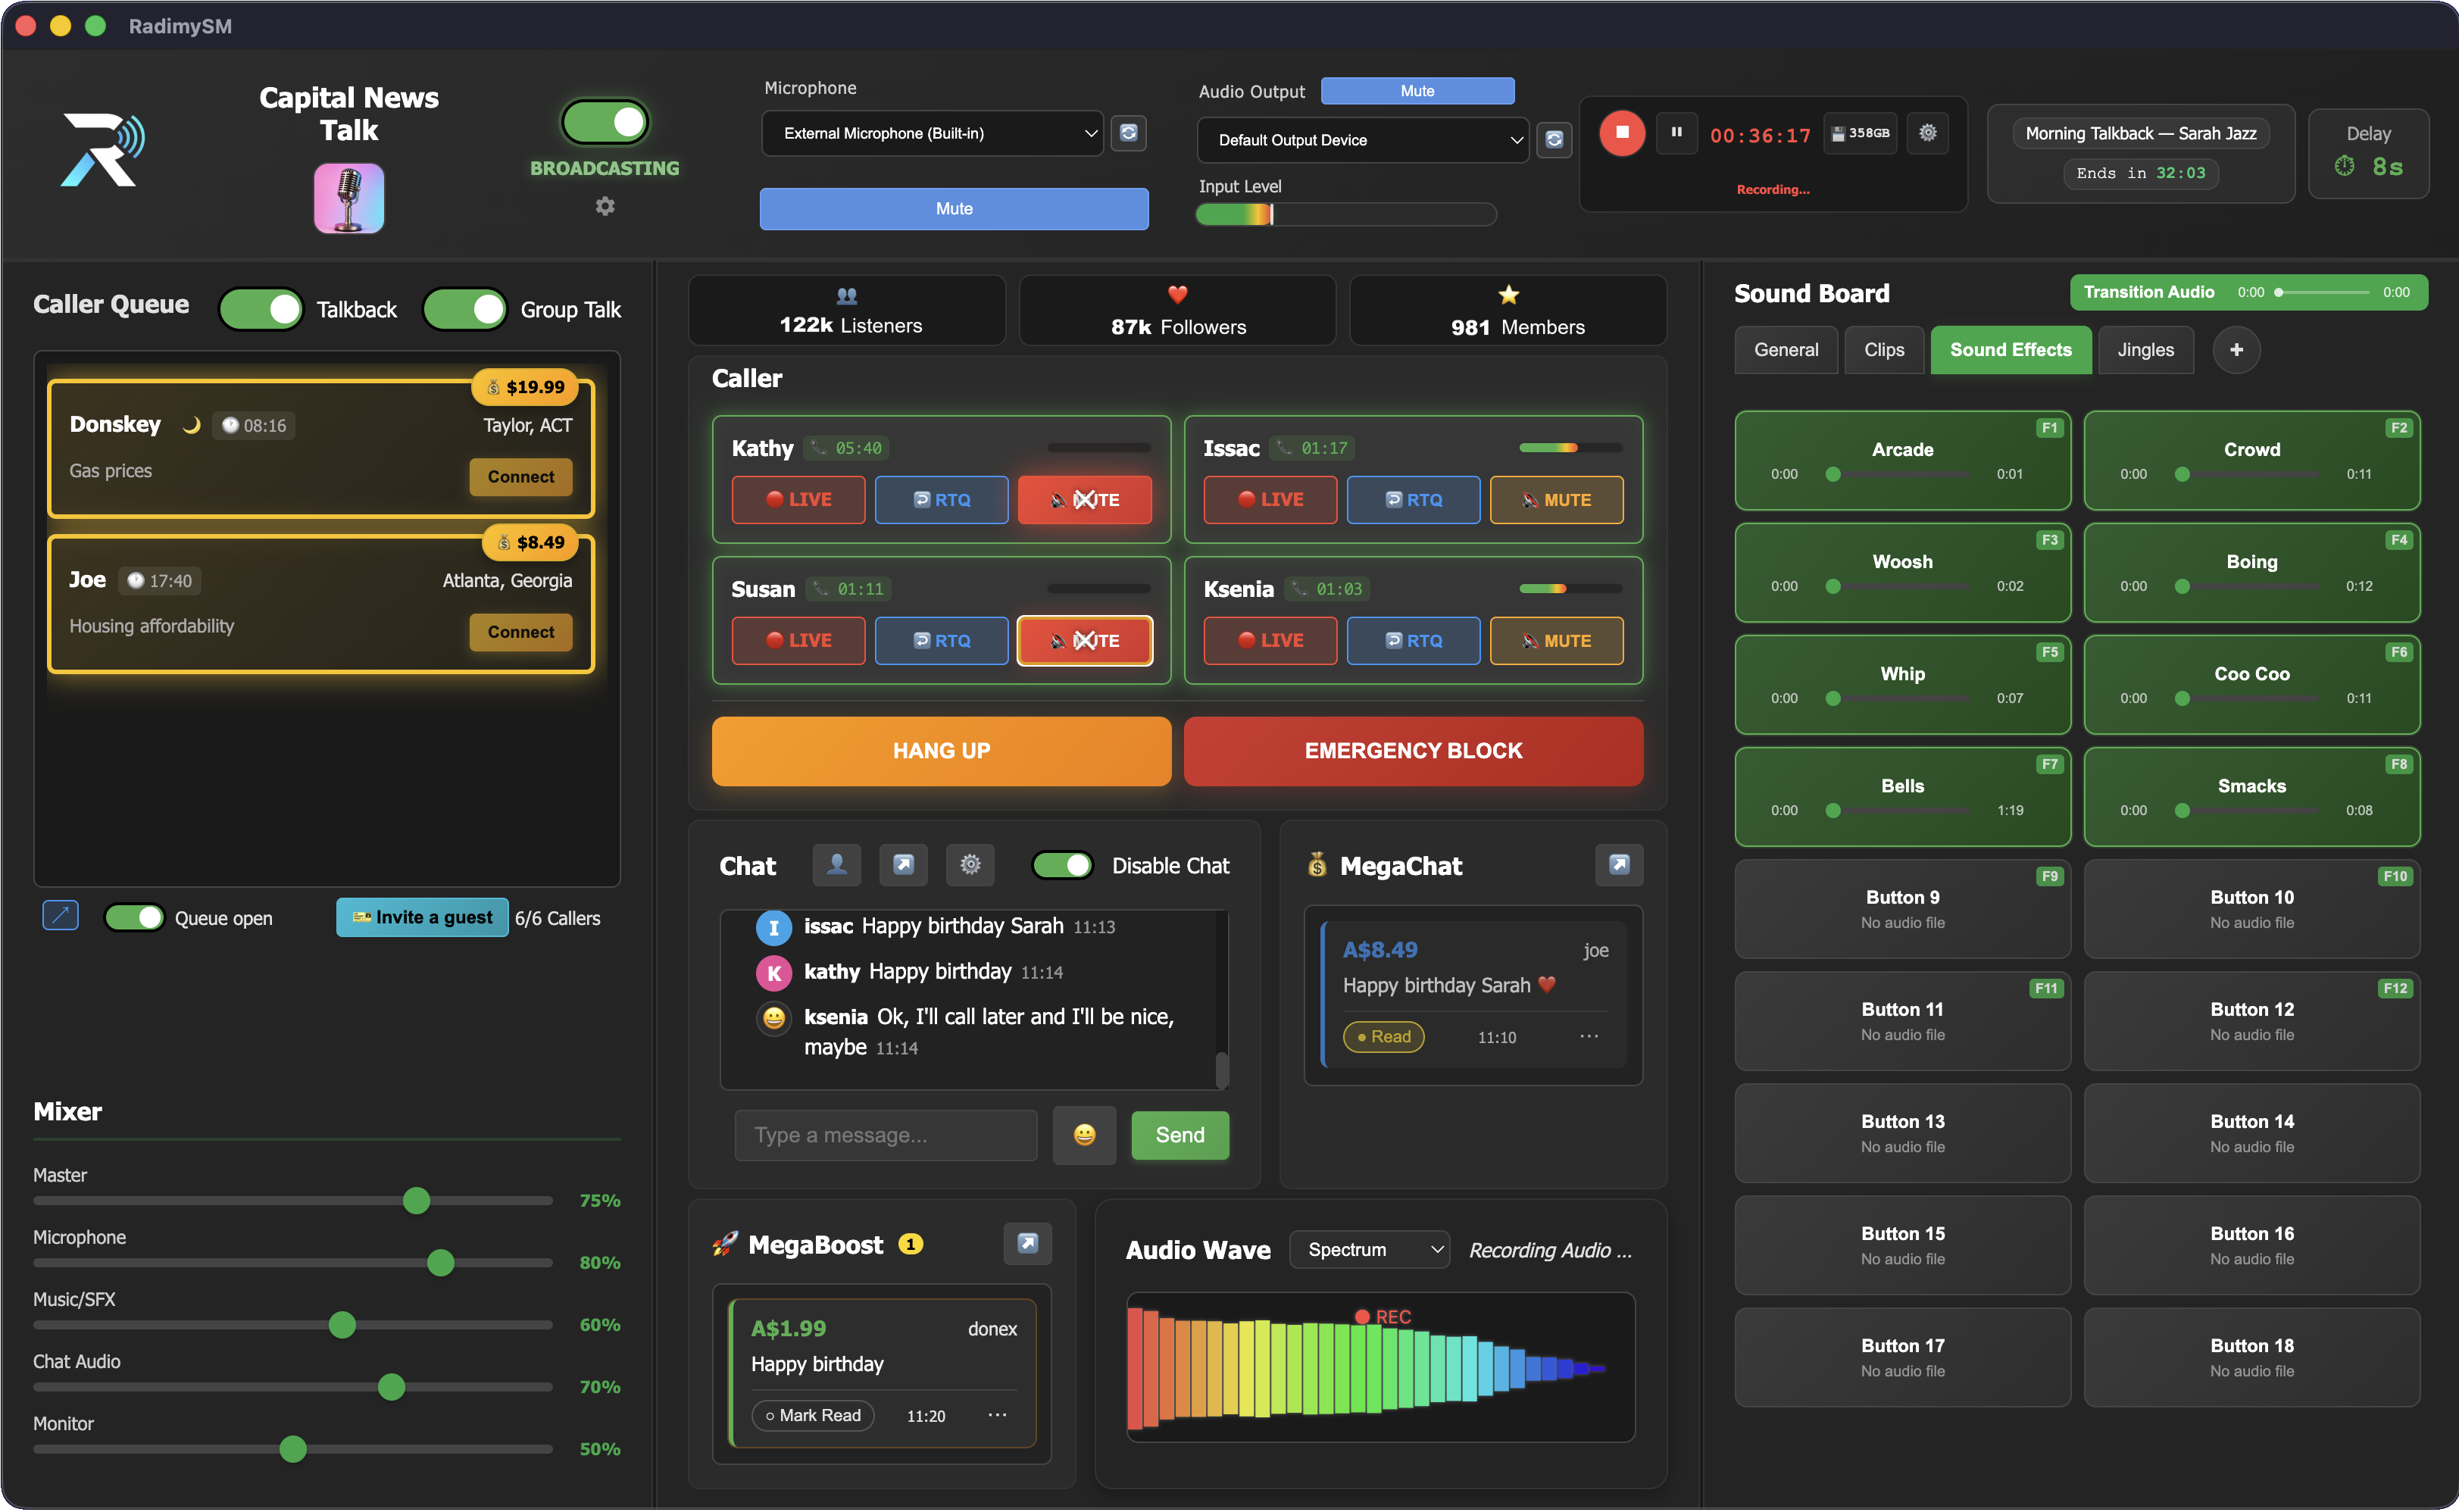This screenshot has width=2459, height=1512.
Task: Mark donex's MegaBoost as read
Action: tap(813, 1415)
